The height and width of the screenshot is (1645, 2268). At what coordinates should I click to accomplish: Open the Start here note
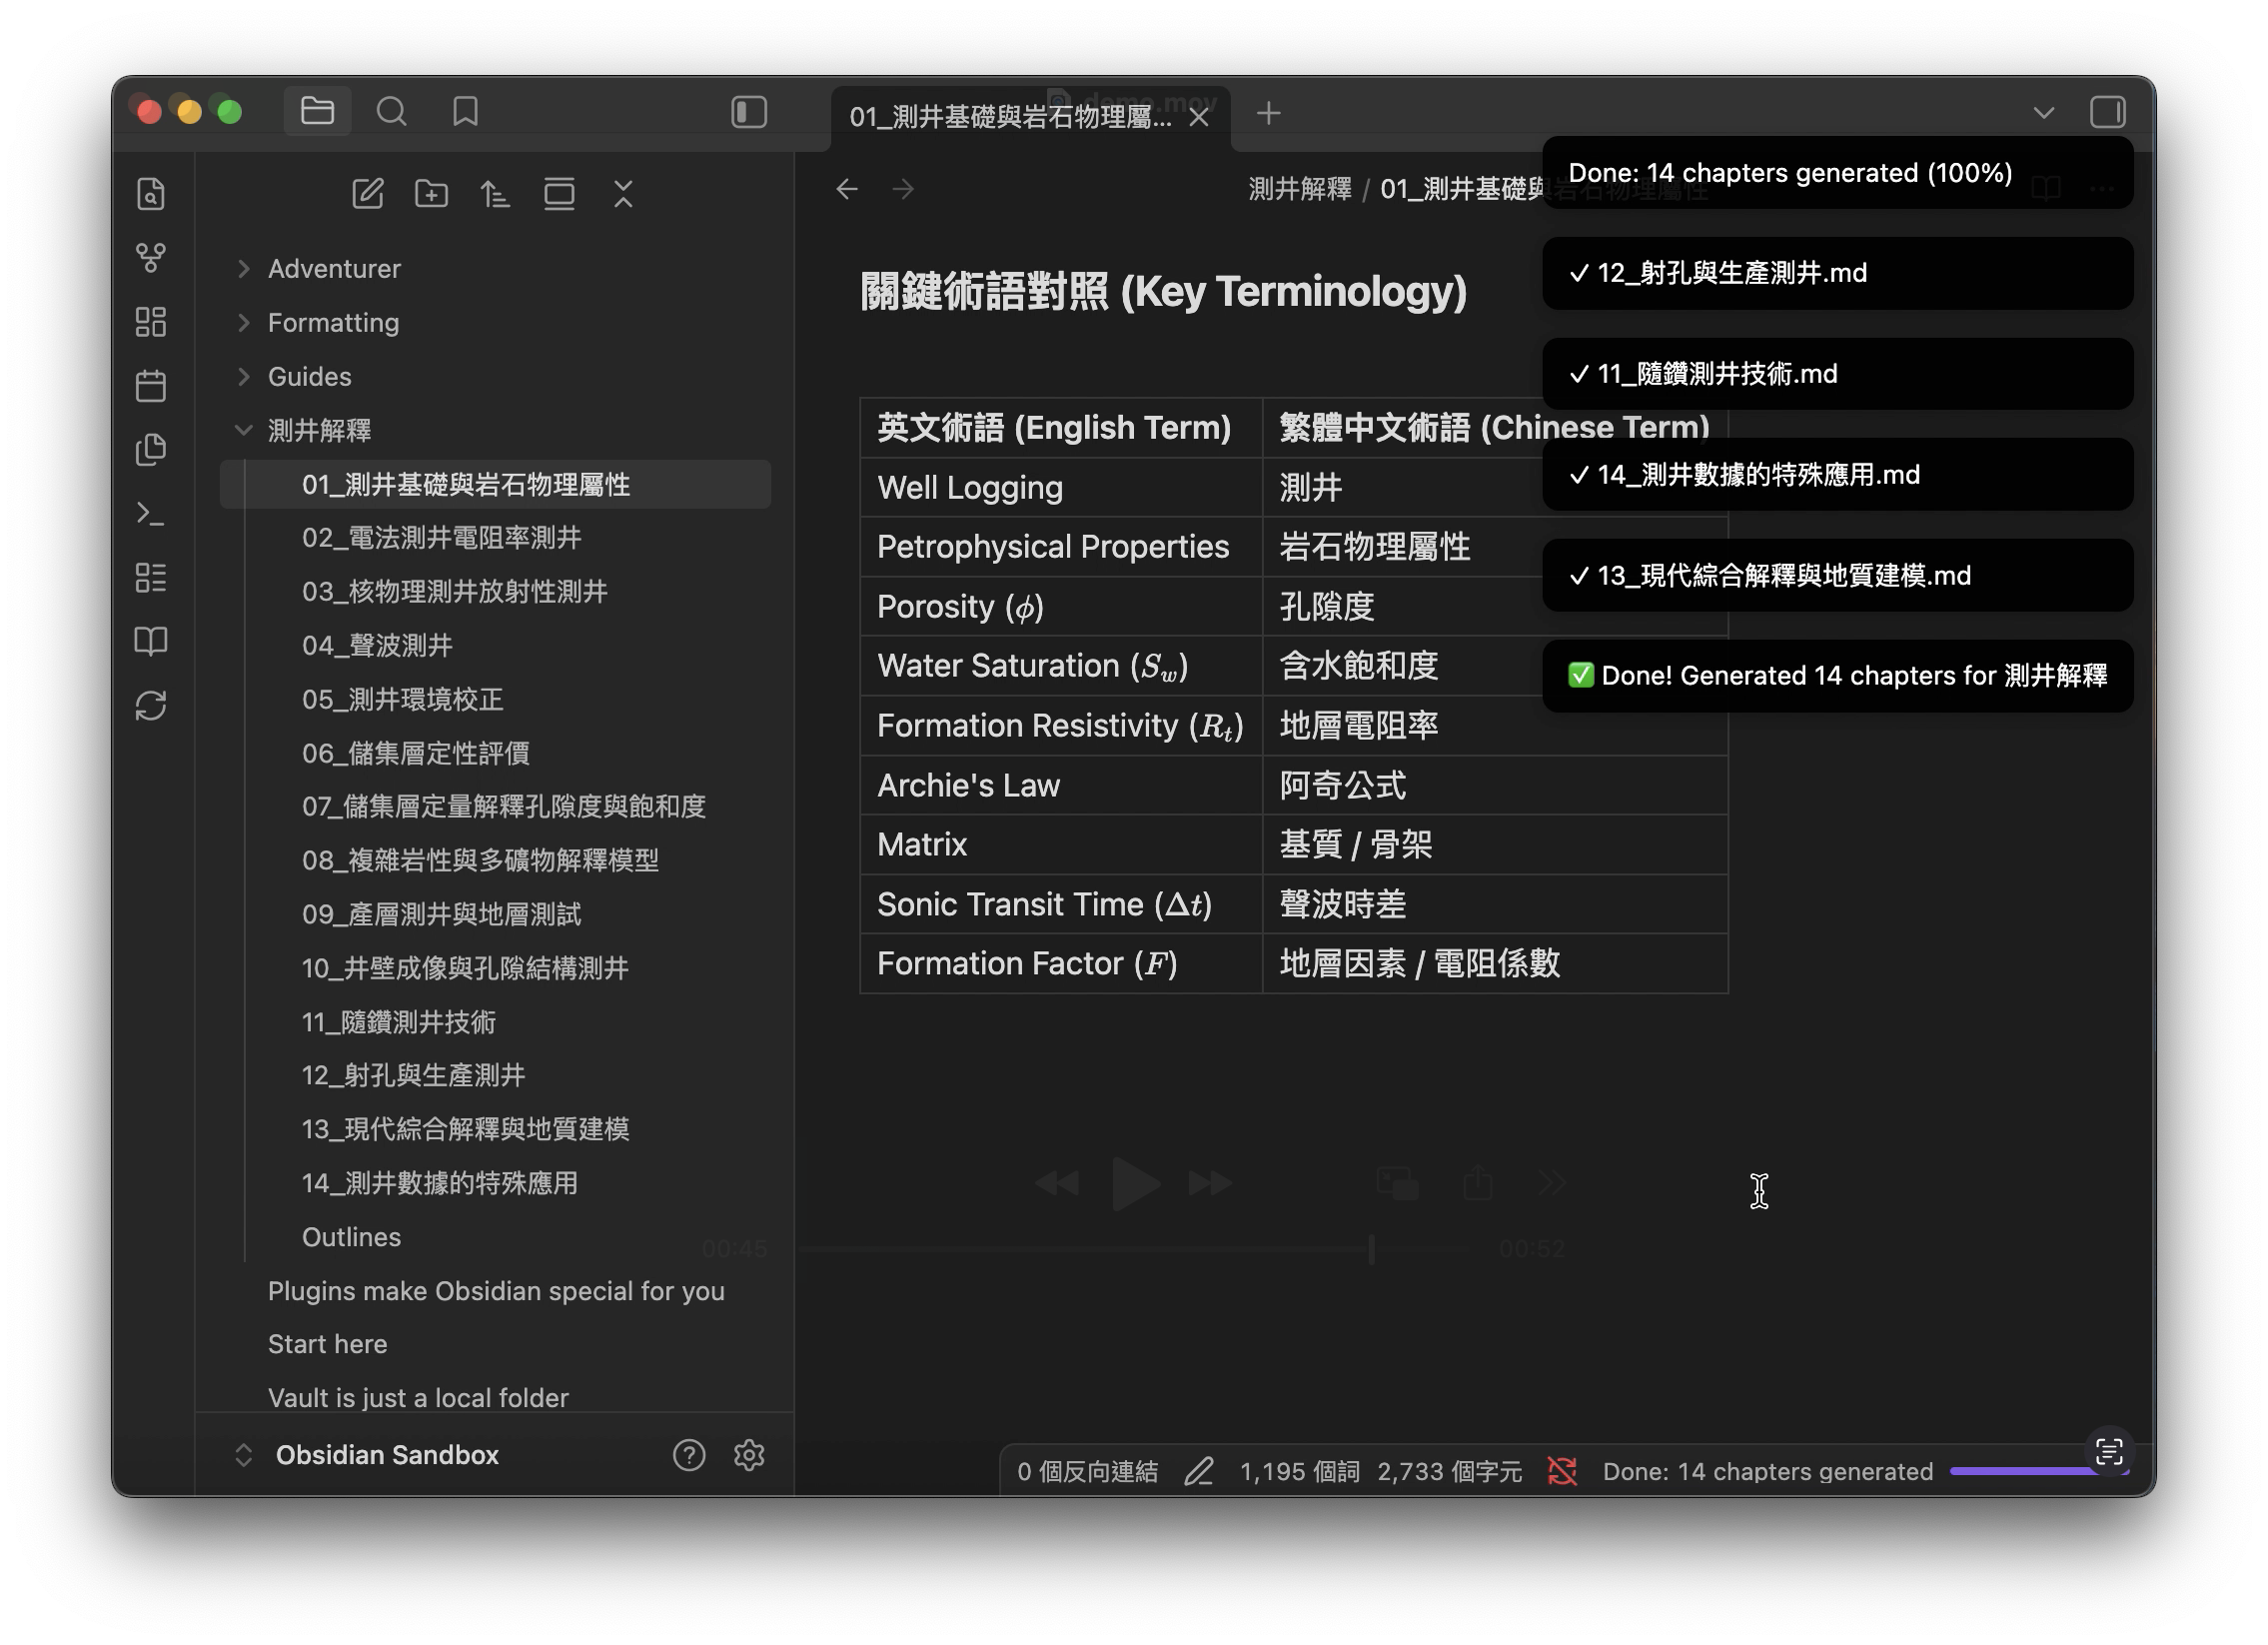coord(327,1345)
